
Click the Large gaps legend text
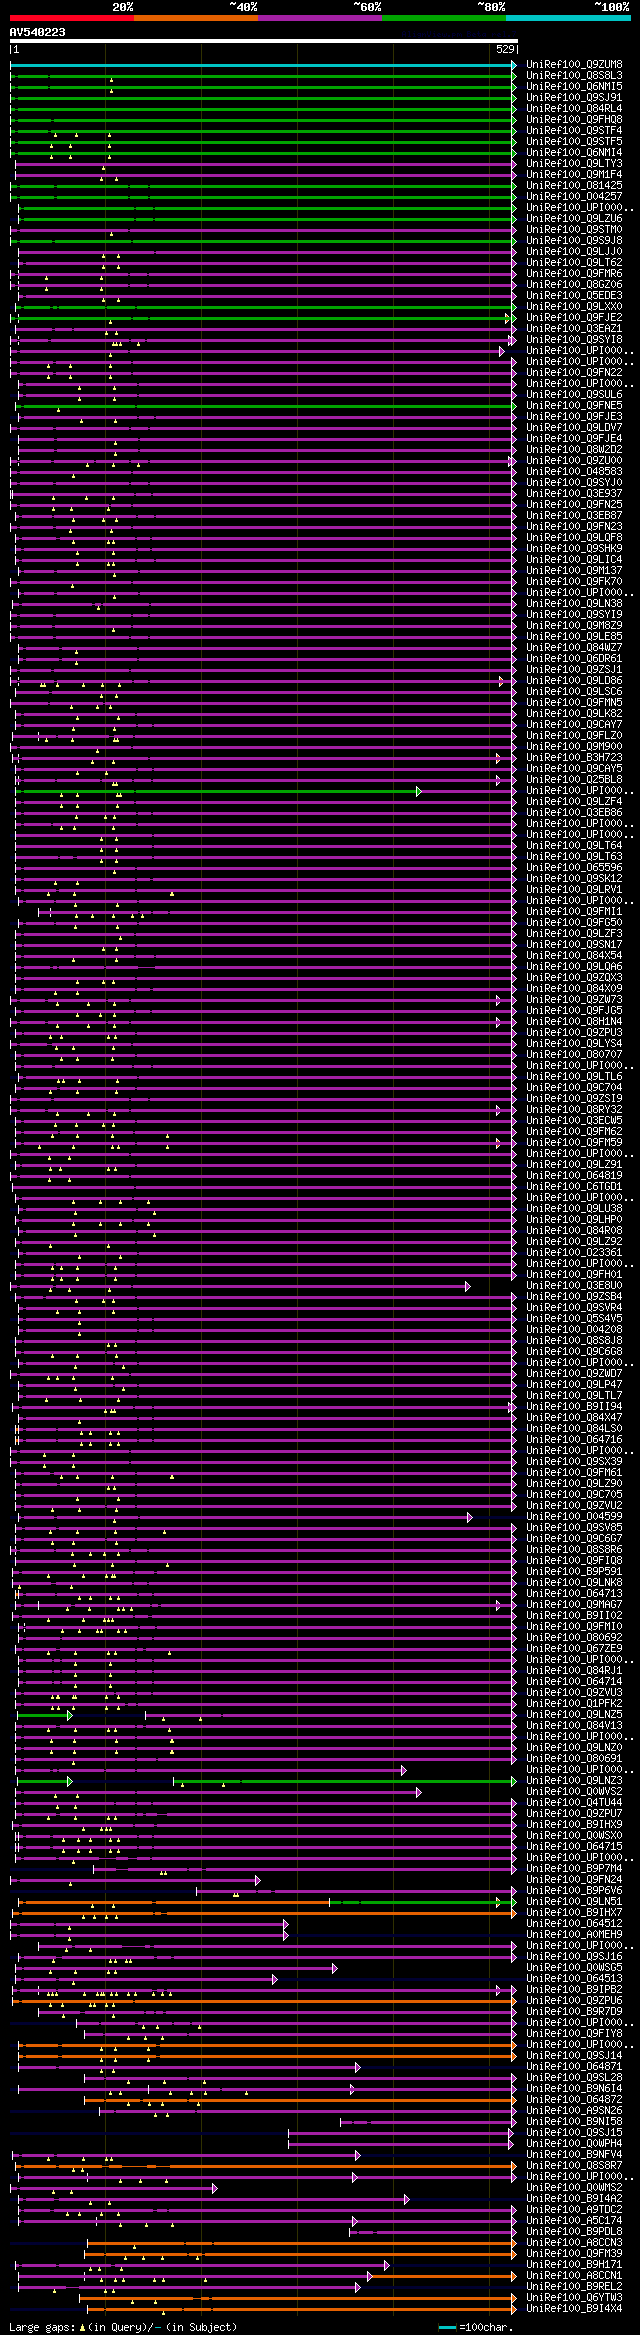[123, 2327]
